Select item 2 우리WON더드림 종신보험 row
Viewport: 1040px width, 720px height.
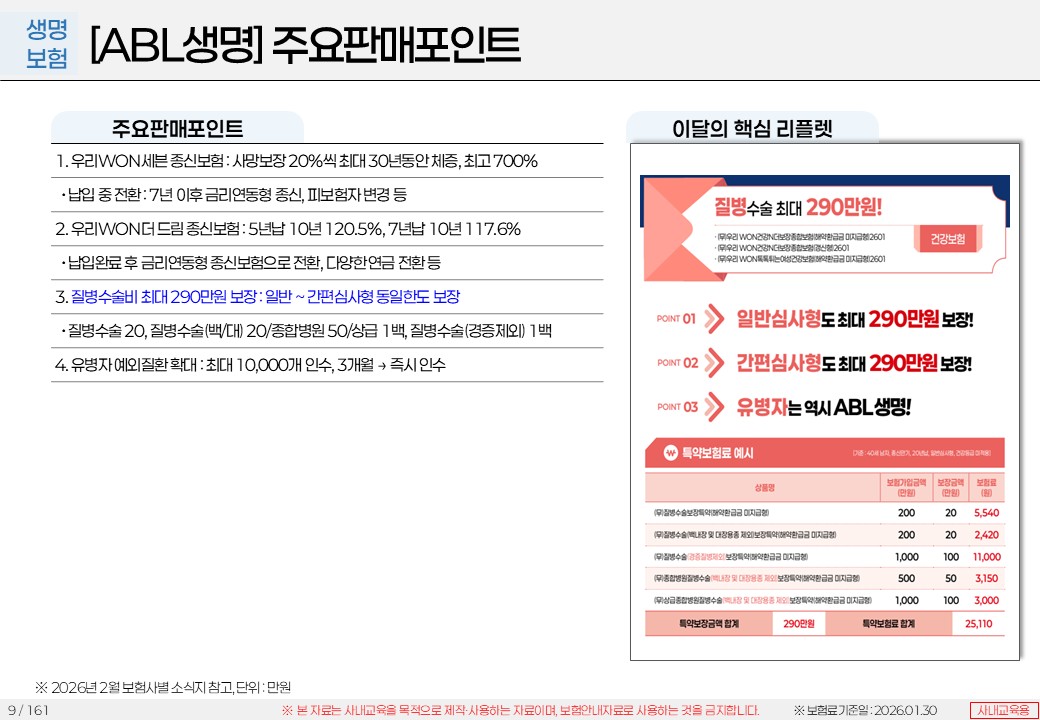coord(288,229)
